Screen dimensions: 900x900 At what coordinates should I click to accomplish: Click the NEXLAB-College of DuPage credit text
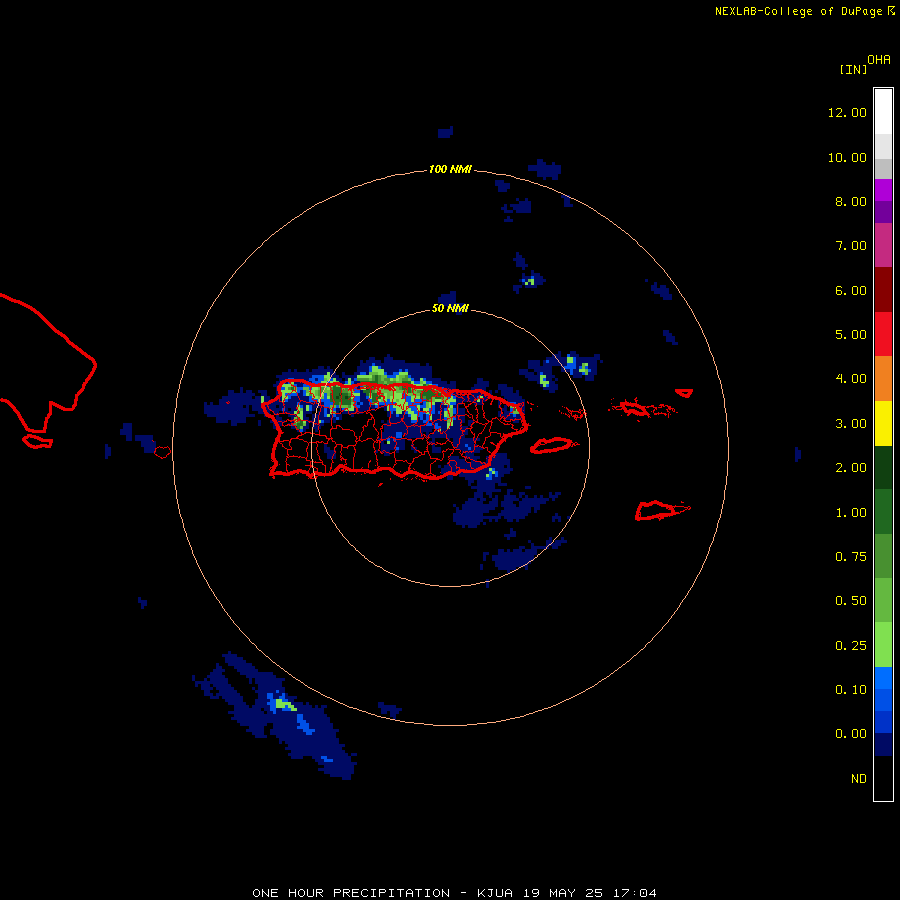(x=804, y=11)
